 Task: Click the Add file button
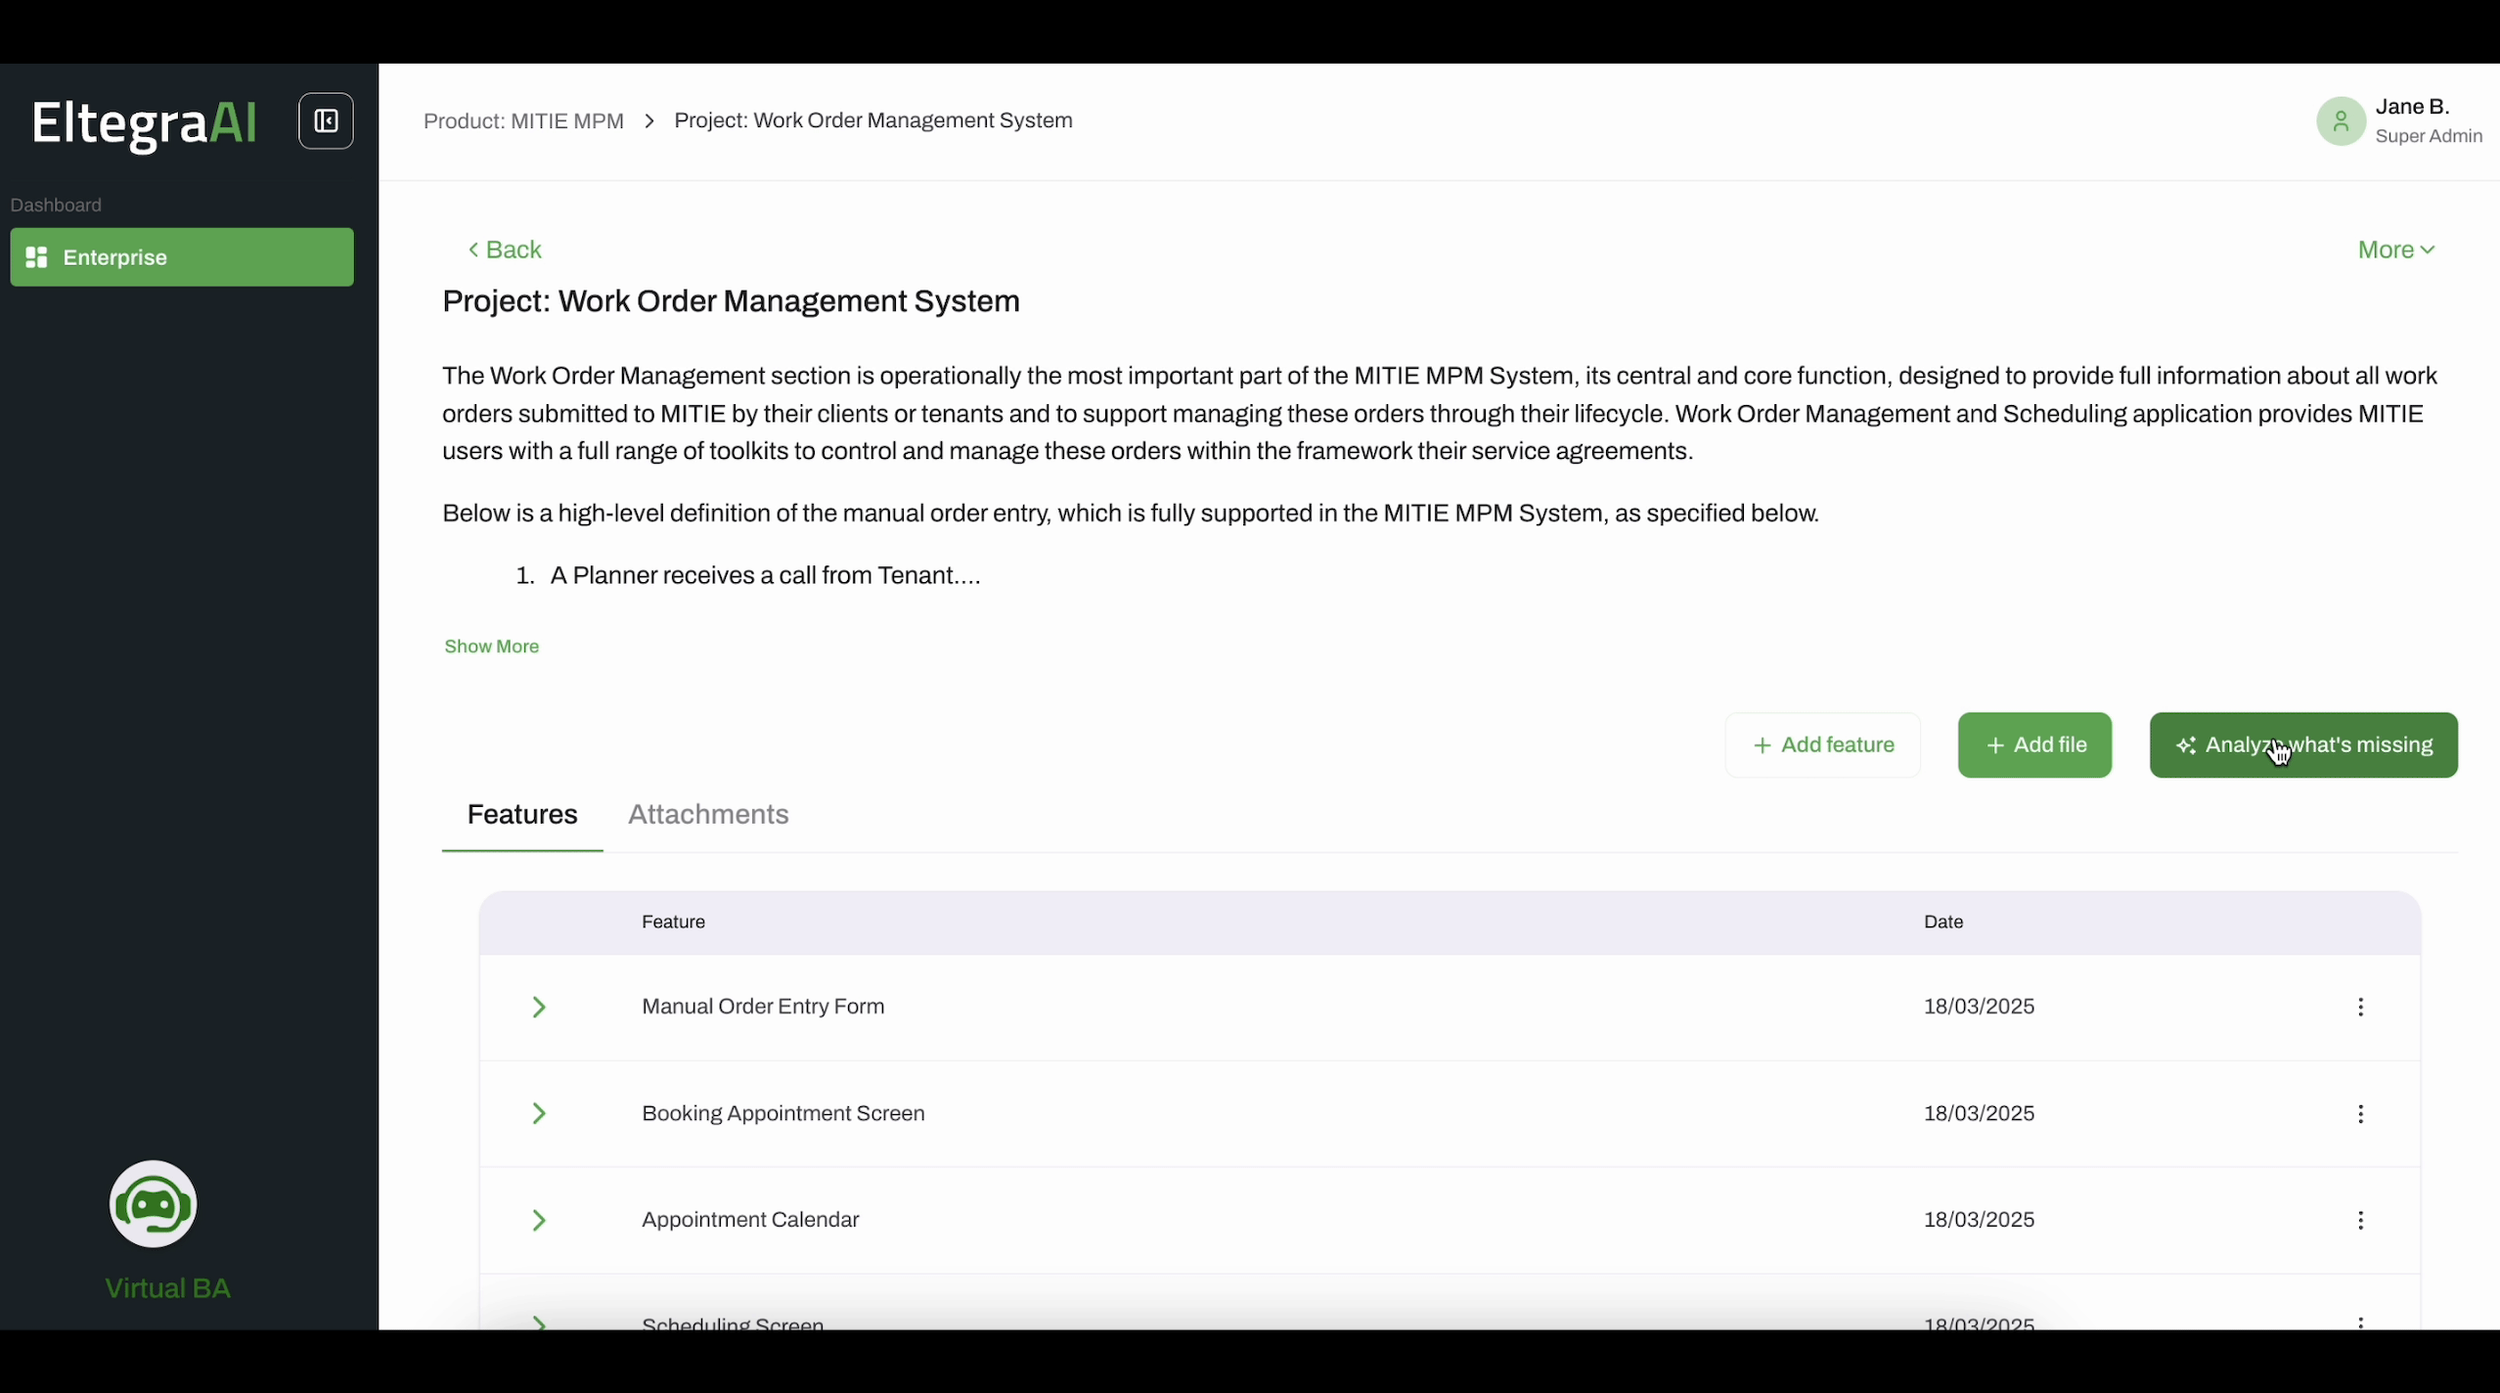2035,745
